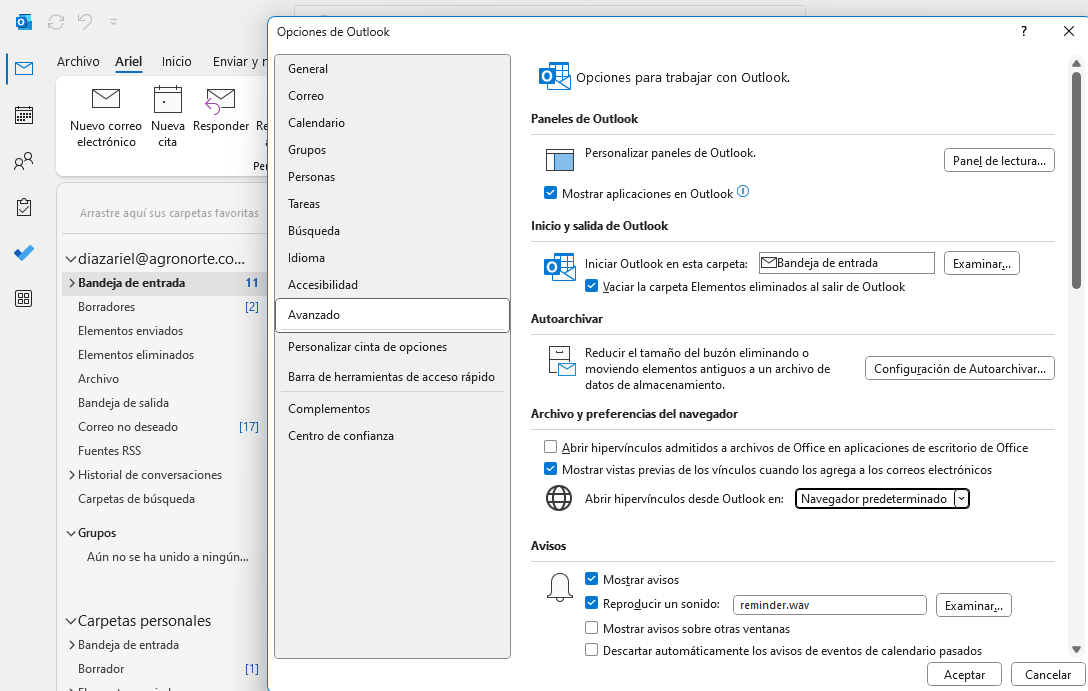
Task: Open quick access toolbar customize arrow
Action: [113, 22]
